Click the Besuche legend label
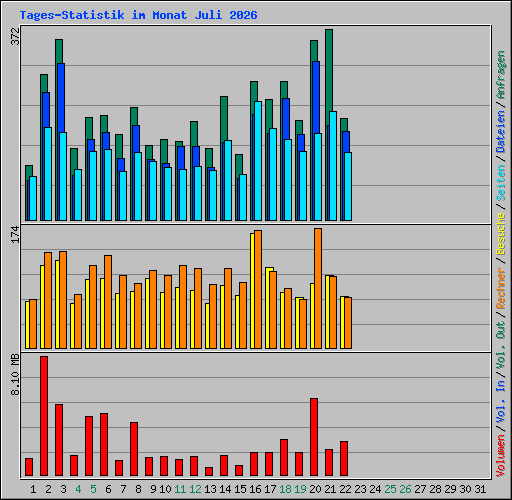The width and height of the screenshot is (512, 500). coord(501,234)
